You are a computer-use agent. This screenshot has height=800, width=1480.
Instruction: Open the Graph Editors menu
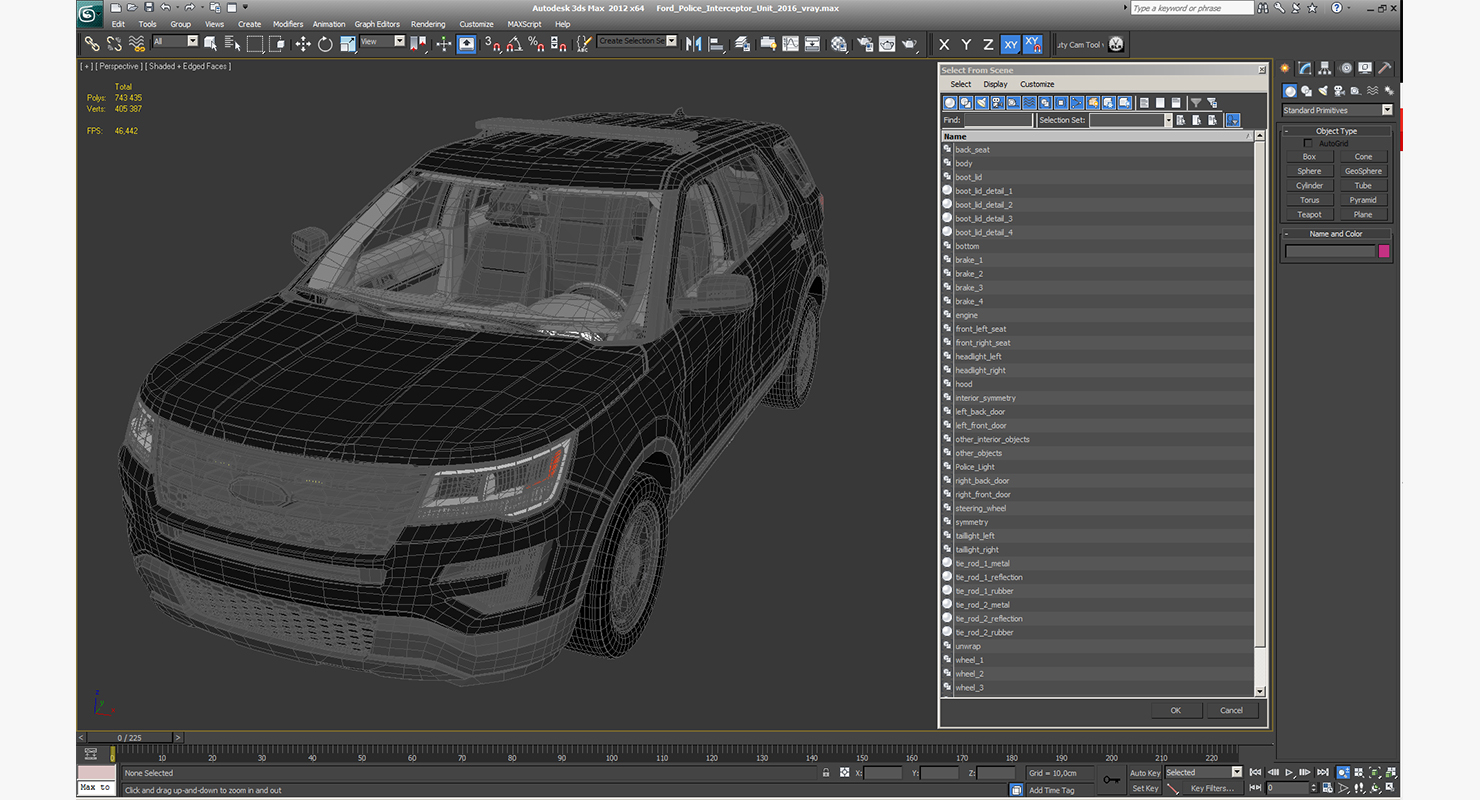point(377,24)
